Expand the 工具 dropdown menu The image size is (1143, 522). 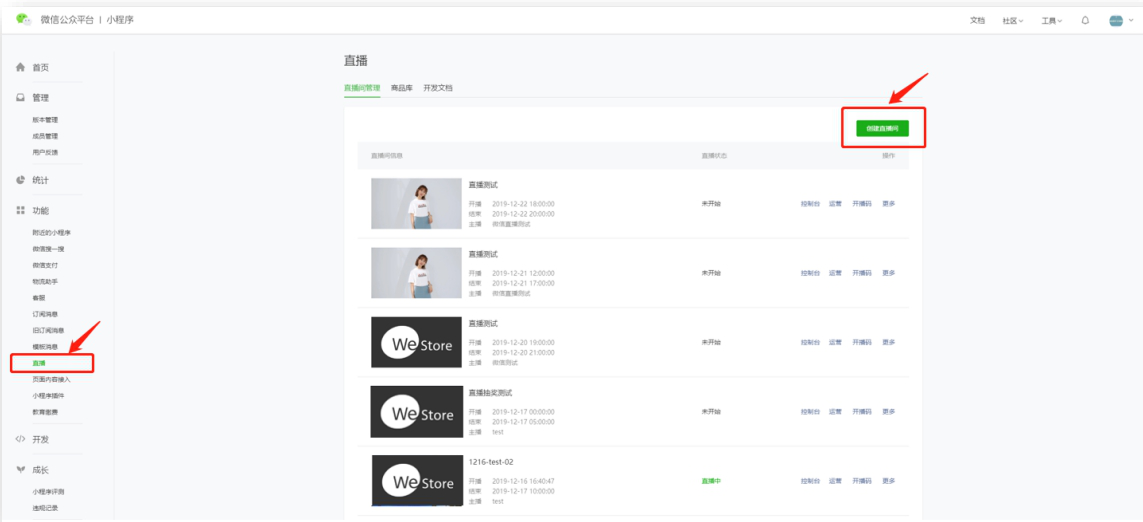pyautogui.click(x=1051, y=20)
